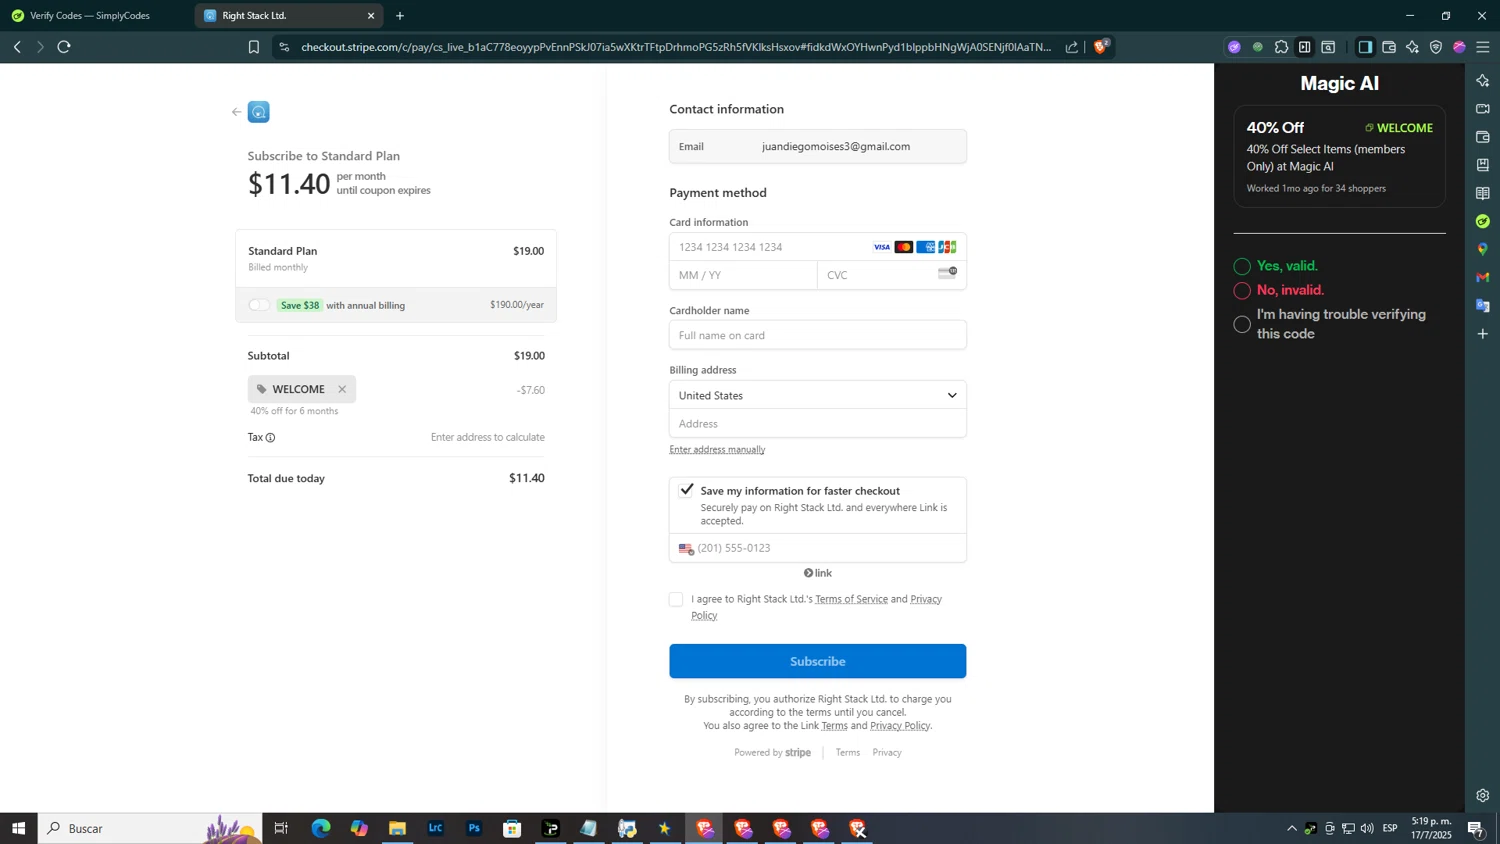Image resolution: width=1500 pixels, height=844 pixels.
Task: Open Brave Wallet toolbar icon
Action: [x=1389, y=47]
